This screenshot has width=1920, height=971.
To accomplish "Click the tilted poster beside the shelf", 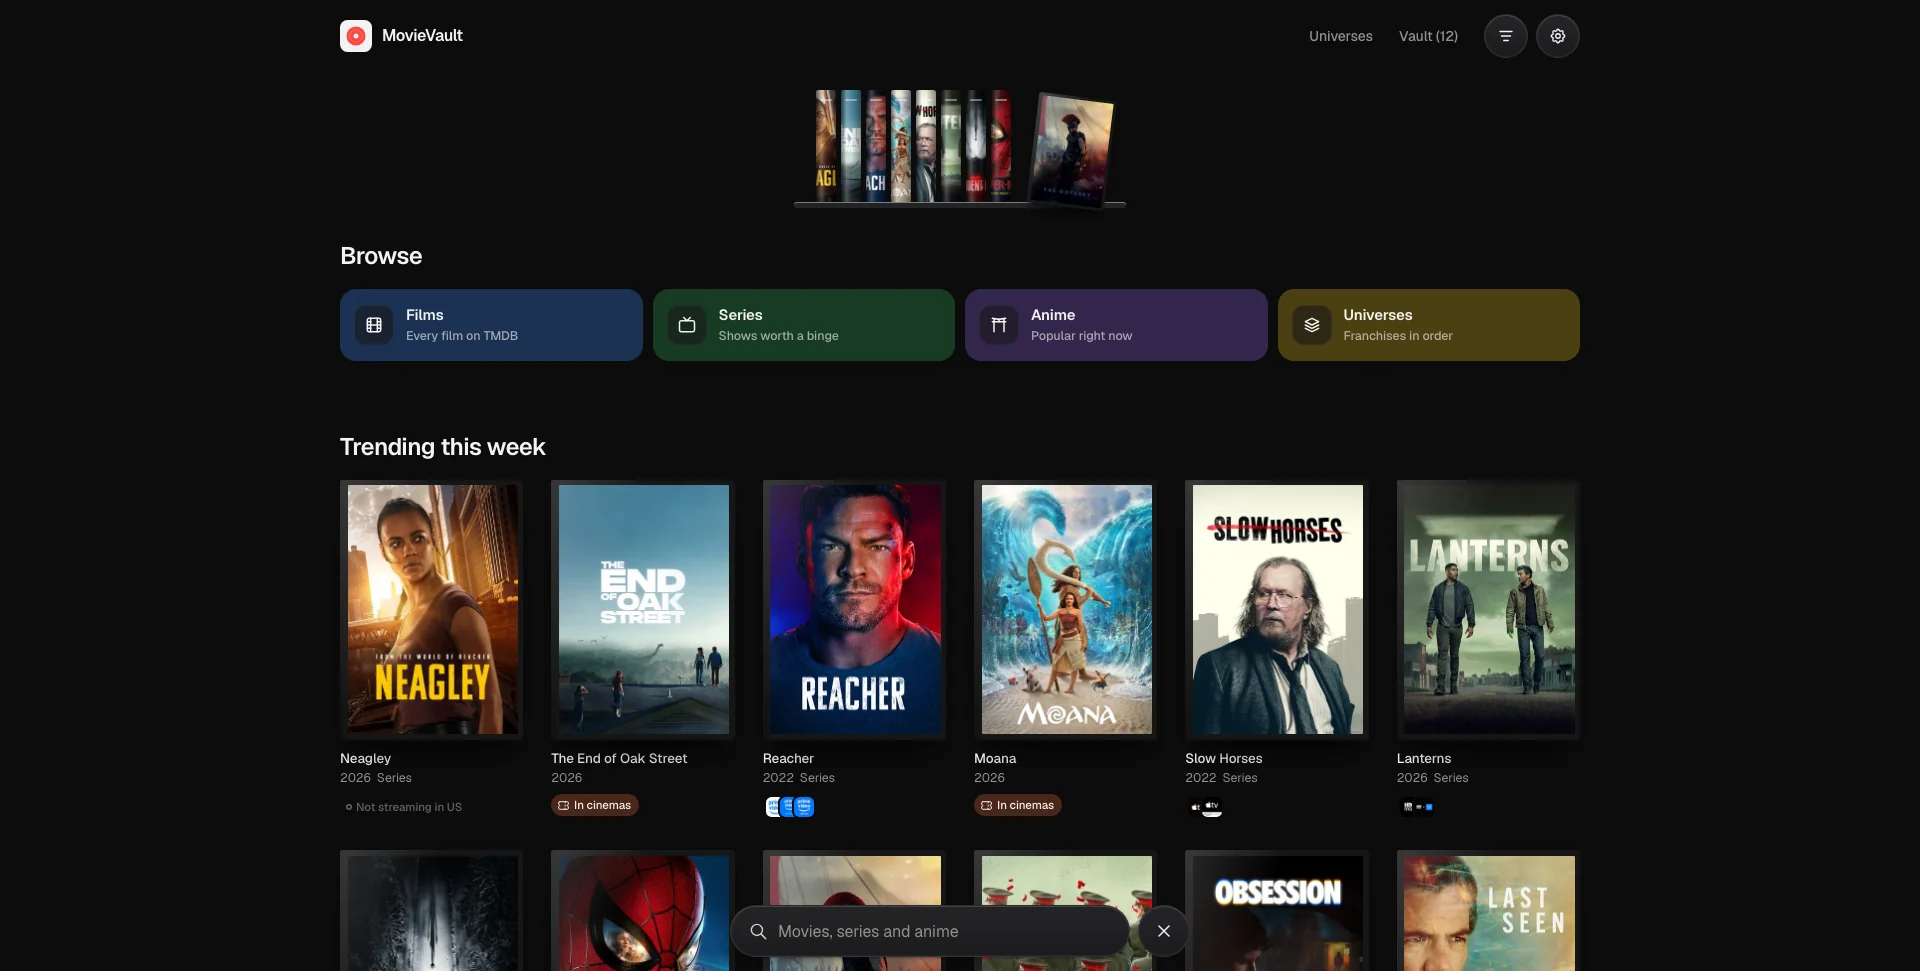I will pos(1072,150).
